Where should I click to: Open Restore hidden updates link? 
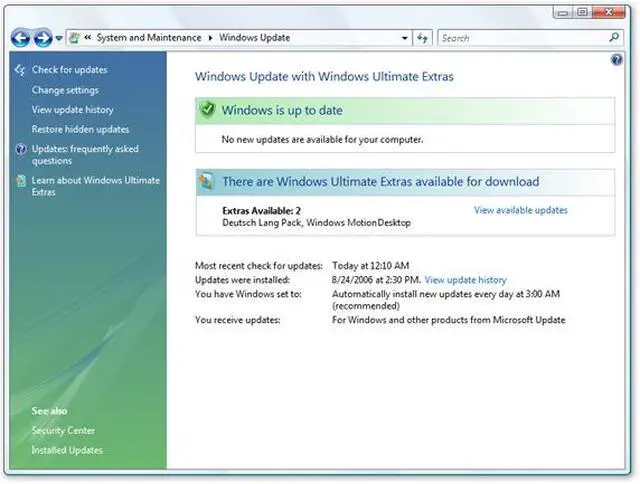[80, 129]
